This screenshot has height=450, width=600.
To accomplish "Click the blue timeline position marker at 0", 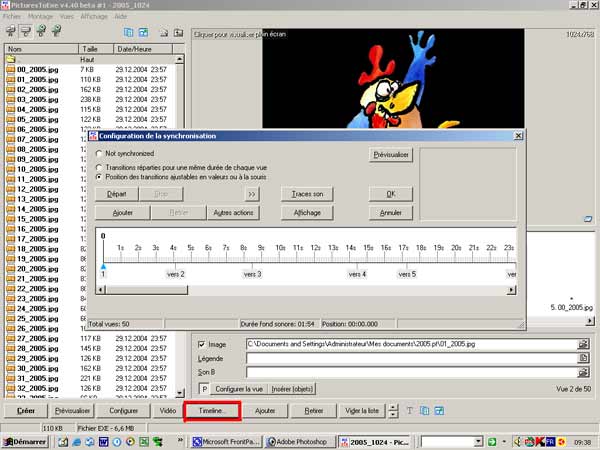I will 103,266.
